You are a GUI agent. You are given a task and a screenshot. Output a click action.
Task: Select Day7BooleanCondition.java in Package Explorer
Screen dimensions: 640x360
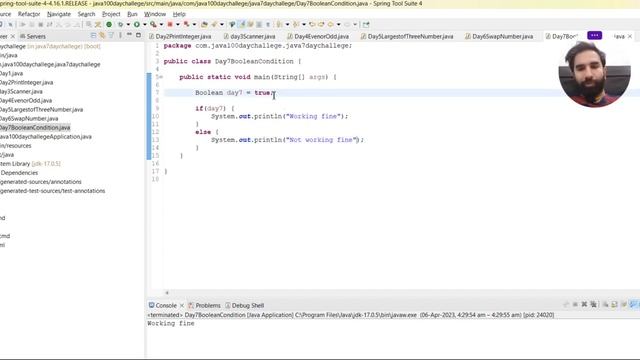[x=35, y=127]
